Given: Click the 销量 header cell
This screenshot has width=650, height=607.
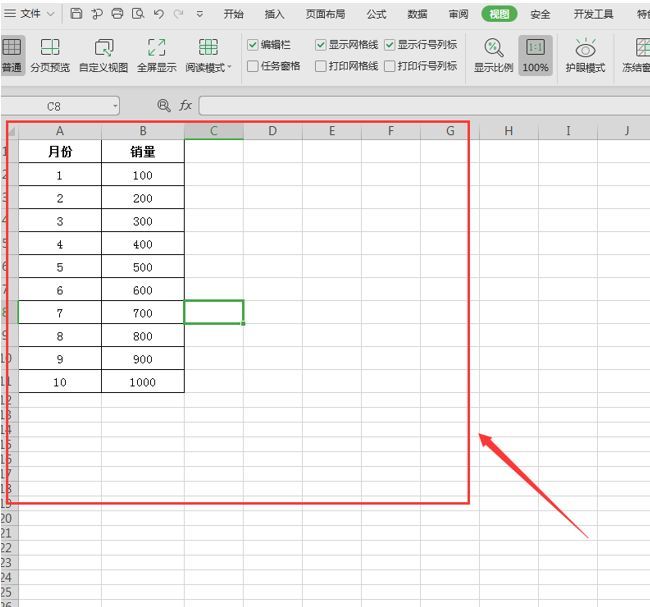Looking at the screenshot, I should (x=143, y=151).
